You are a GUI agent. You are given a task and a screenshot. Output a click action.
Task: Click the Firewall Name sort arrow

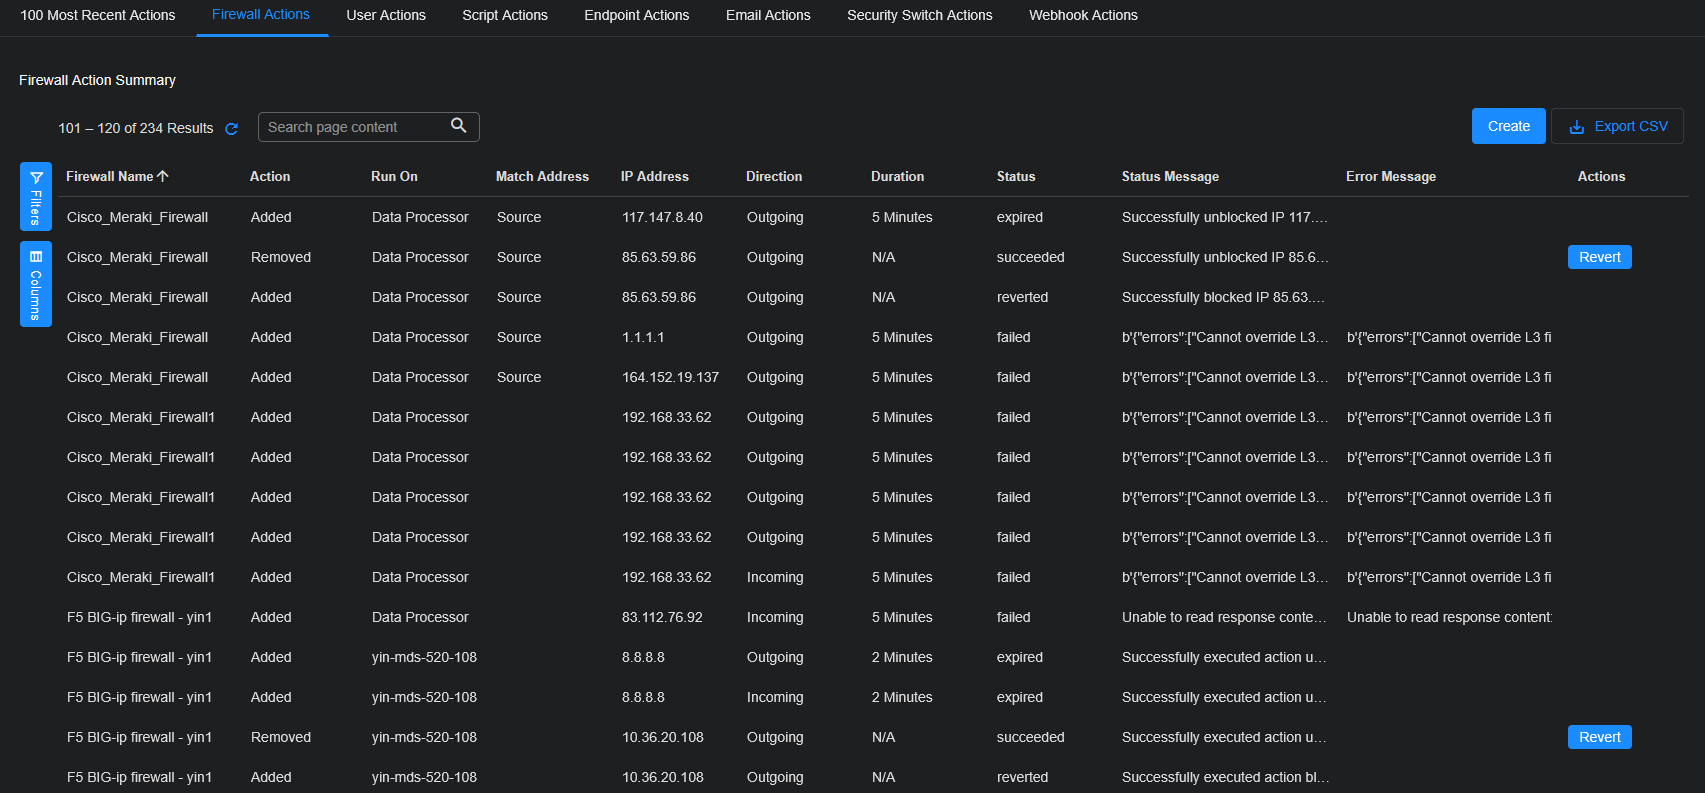(x=163, y=176)
